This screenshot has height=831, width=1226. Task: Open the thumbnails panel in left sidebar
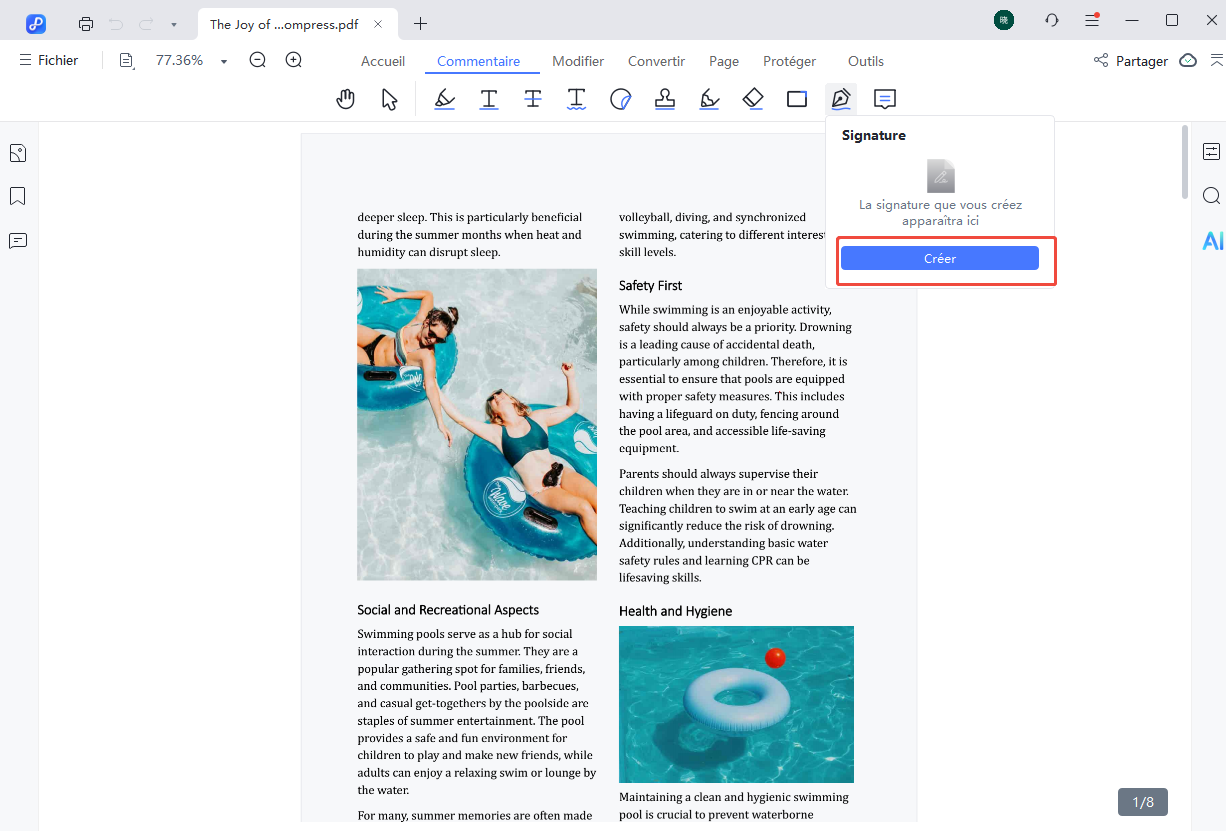pos(18,153)
